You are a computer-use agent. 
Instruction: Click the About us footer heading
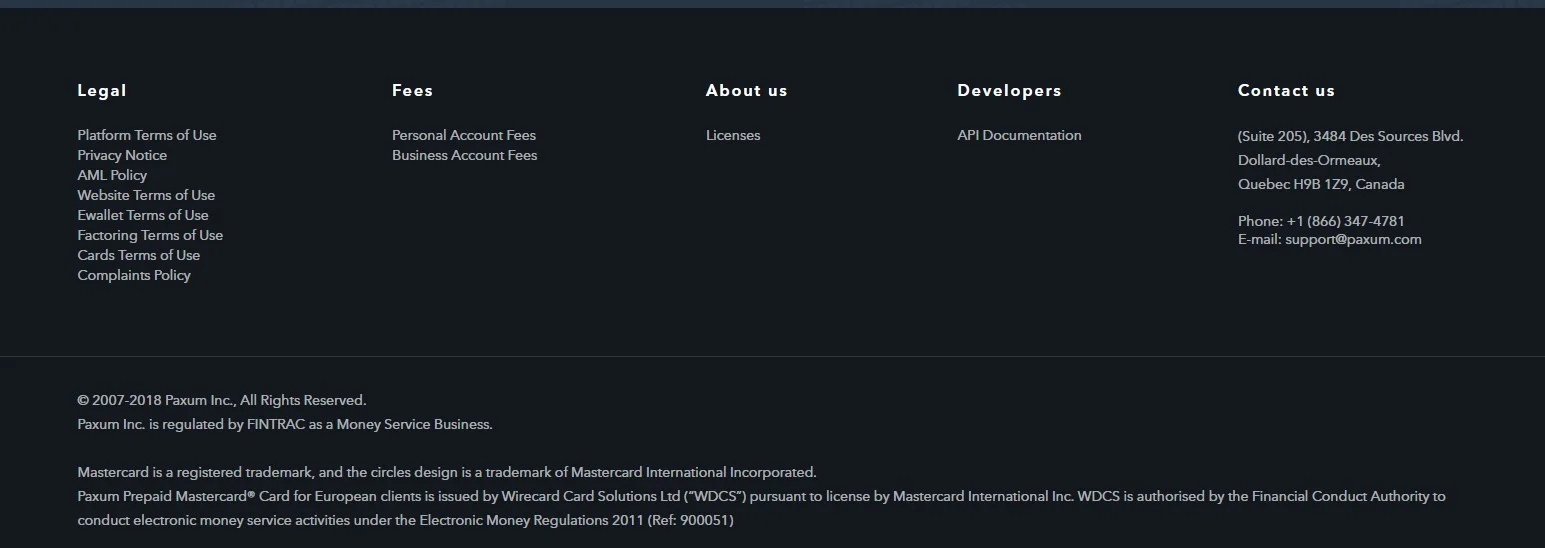747,90
